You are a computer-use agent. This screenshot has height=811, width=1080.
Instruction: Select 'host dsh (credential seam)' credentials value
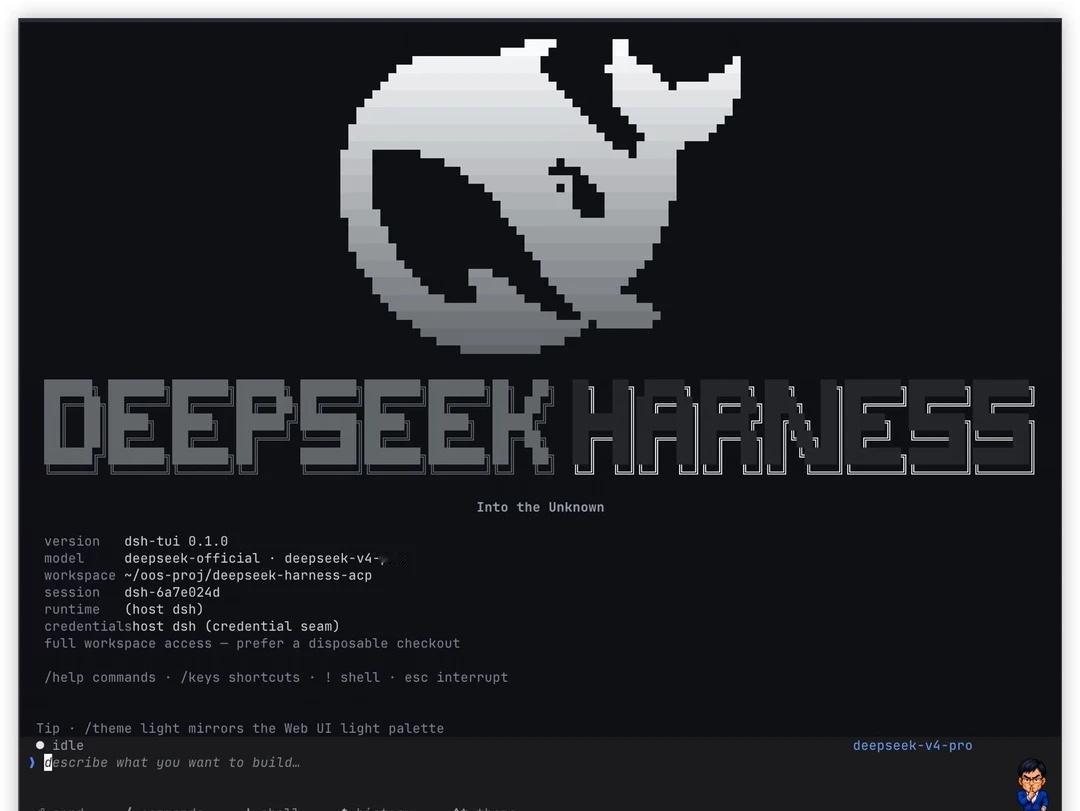point(236,626)
